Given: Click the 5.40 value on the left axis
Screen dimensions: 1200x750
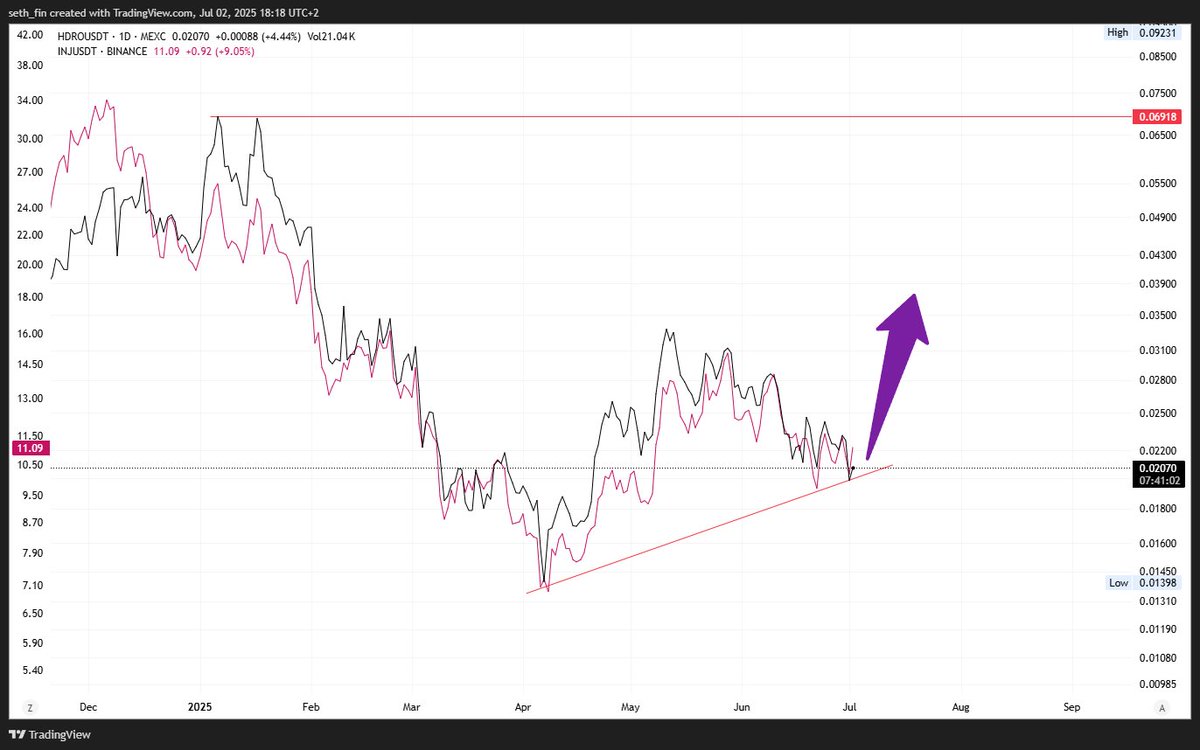Looking at the screenshot, I should point(31,670).
